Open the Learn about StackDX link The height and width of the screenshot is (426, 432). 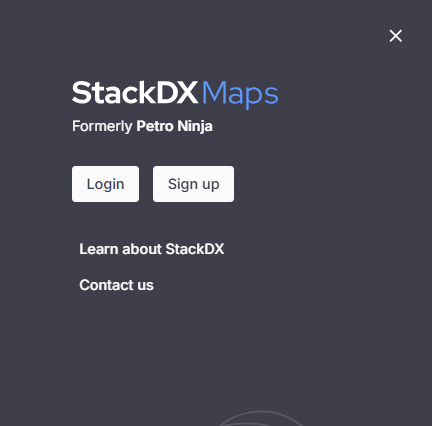tap(152, 249)
